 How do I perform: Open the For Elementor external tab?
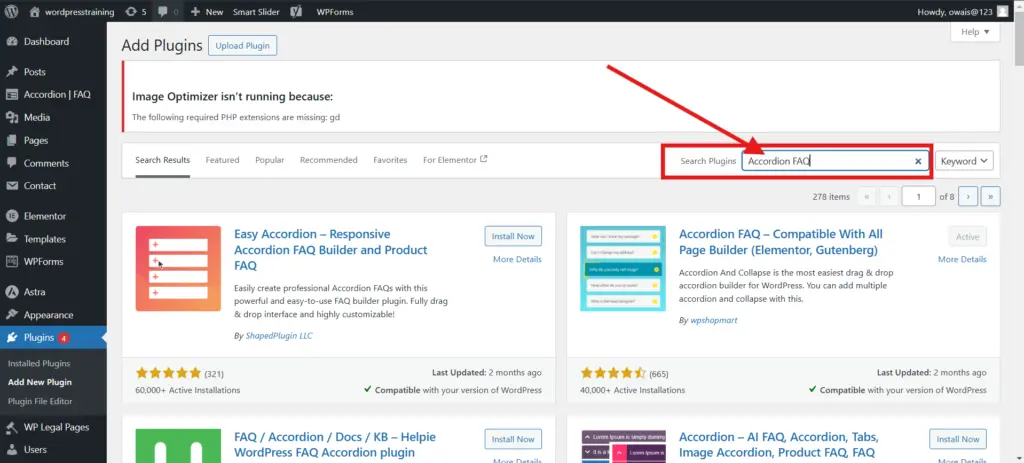coord(455,160)
